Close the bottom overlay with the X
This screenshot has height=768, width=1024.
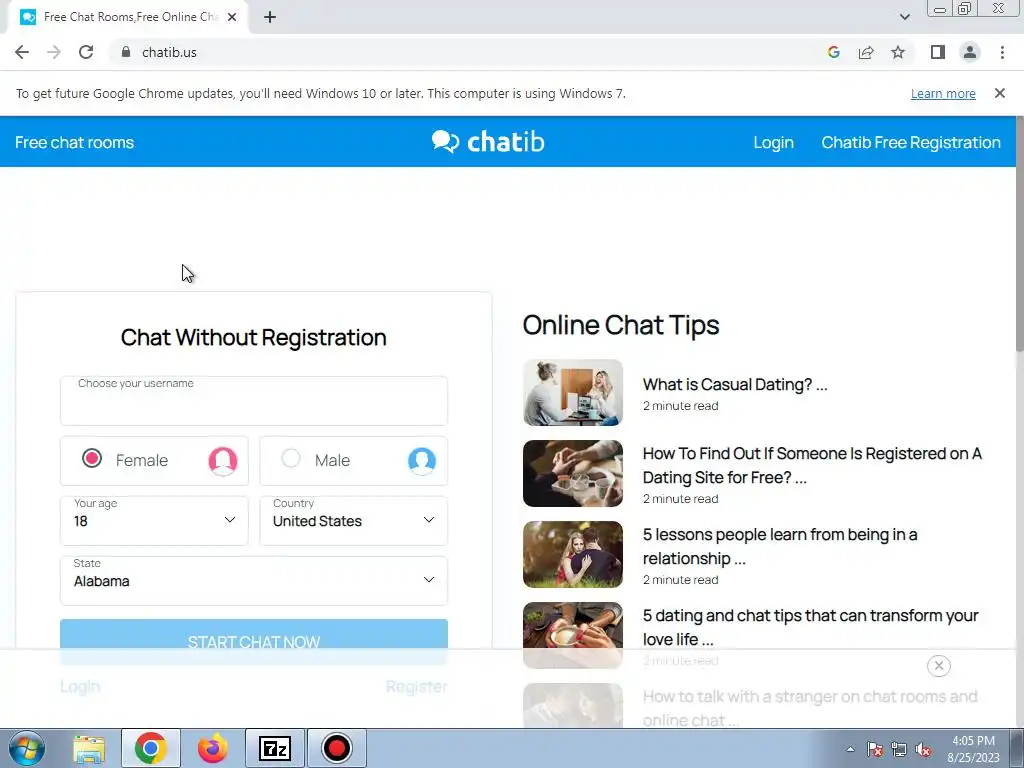tap(938, 665)
